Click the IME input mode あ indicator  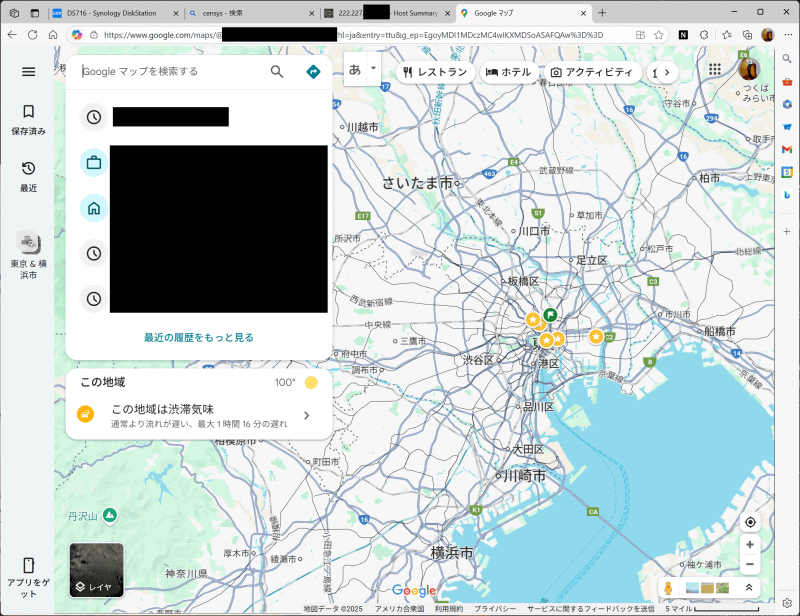355,71
